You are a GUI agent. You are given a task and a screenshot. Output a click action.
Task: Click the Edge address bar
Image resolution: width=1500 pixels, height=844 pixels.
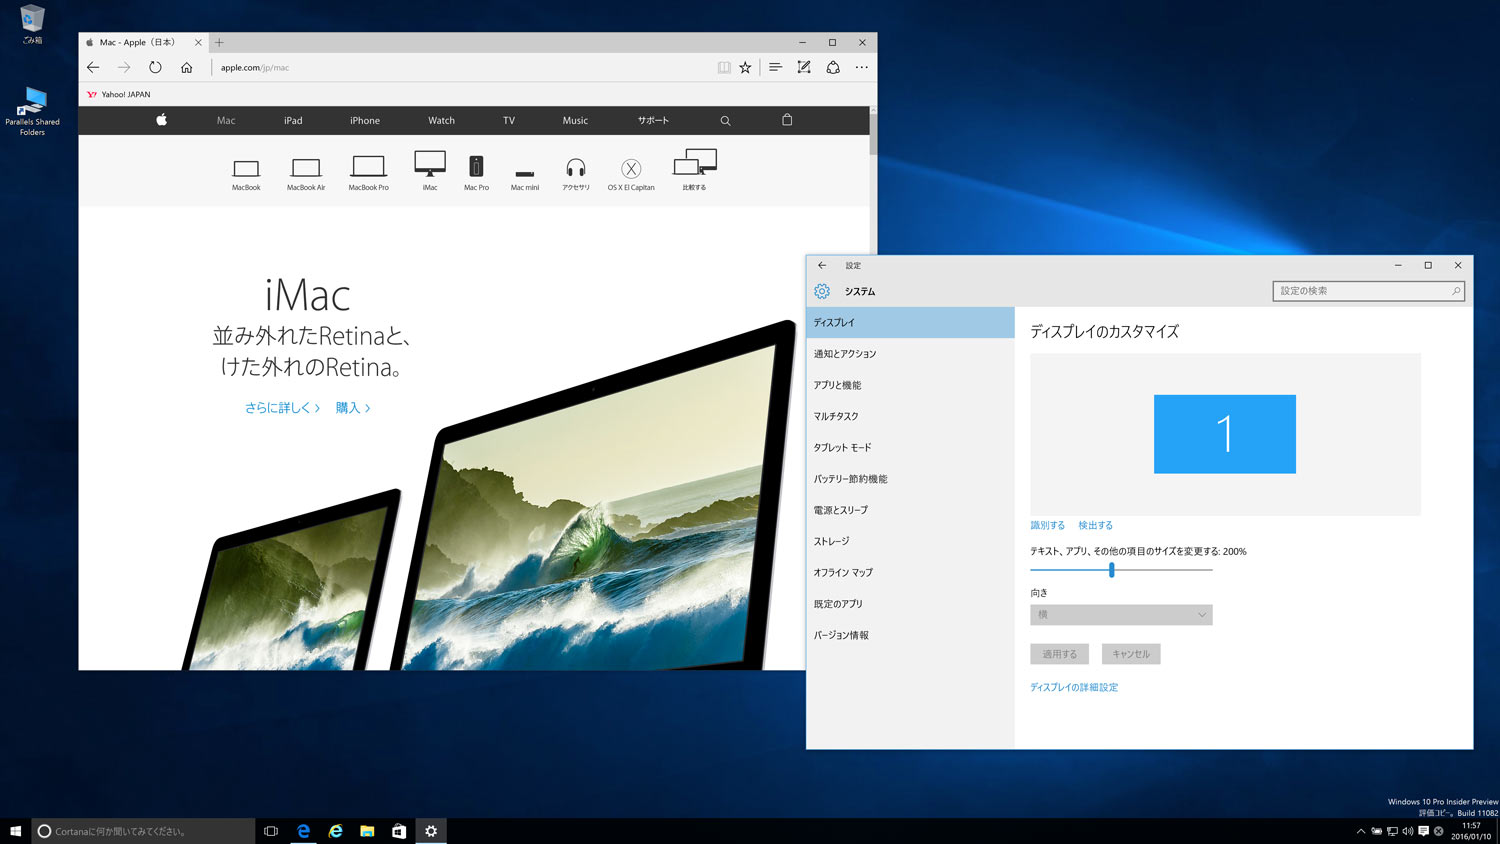pyautogui.click(x=460, y=67)
